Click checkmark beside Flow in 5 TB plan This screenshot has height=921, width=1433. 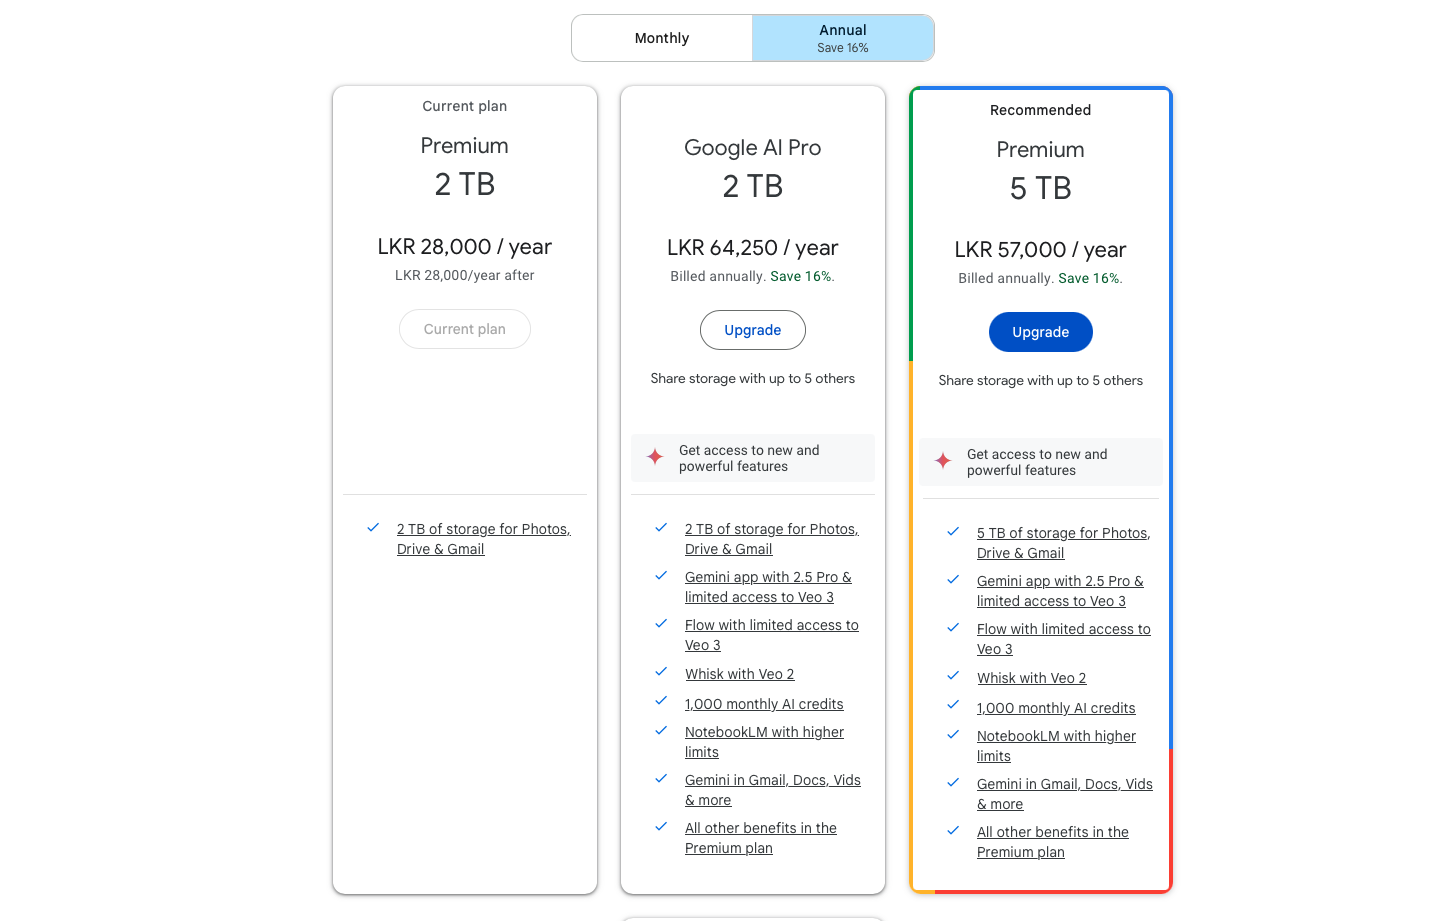coord(953,627)
